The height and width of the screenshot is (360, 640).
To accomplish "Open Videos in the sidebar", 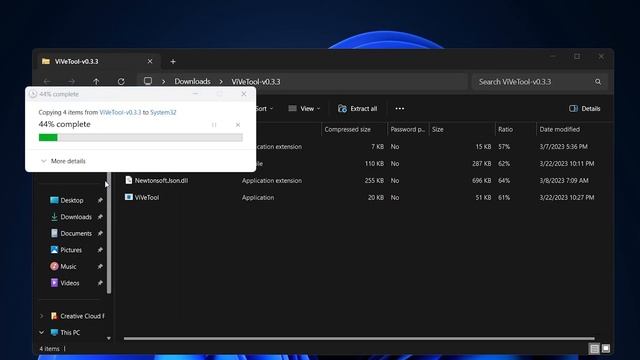I will tap(70, 283).
